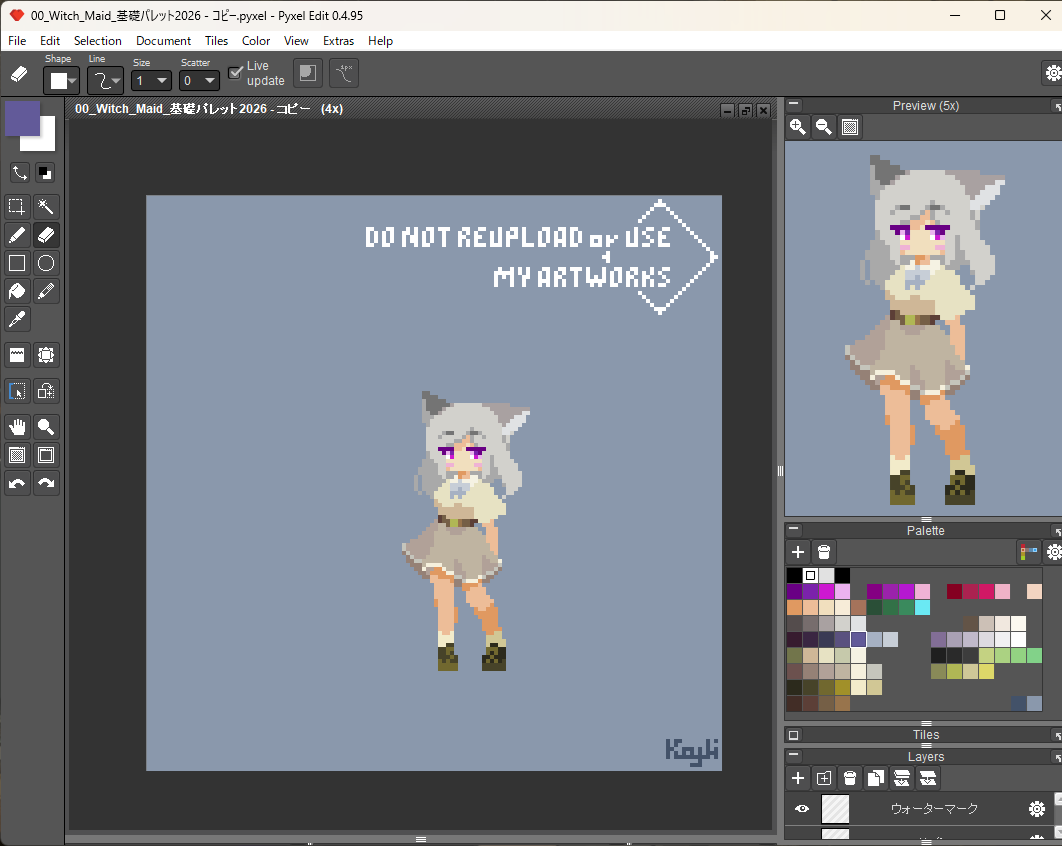The width and height of the screenshot is (1062, 846).
Task: Open the Color menu
Action: click(256, 41)
